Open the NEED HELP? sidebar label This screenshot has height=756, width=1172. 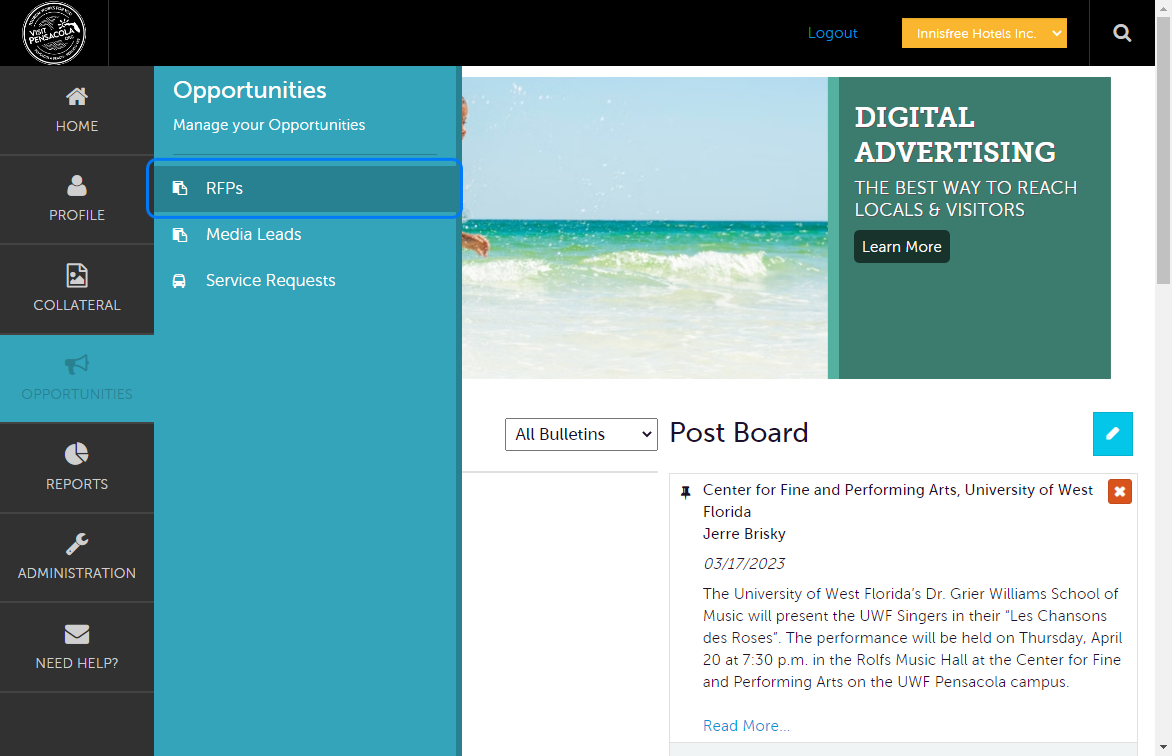(x=77, y=663)
